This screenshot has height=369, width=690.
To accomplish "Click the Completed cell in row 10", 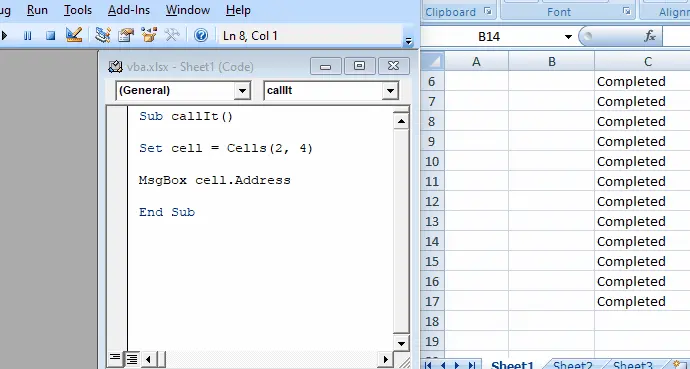I will [642, 161].
